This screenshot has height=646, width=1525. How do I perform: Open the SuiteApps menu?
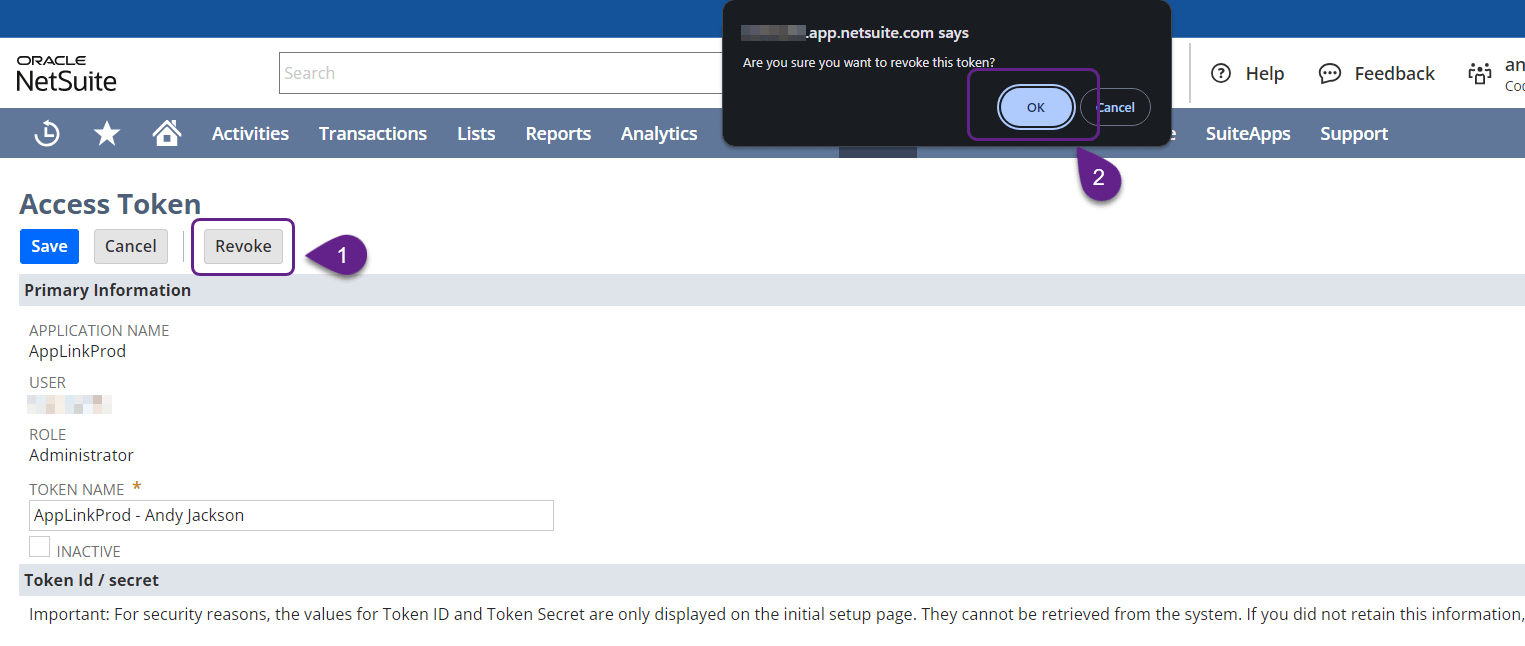point(1248,133)
